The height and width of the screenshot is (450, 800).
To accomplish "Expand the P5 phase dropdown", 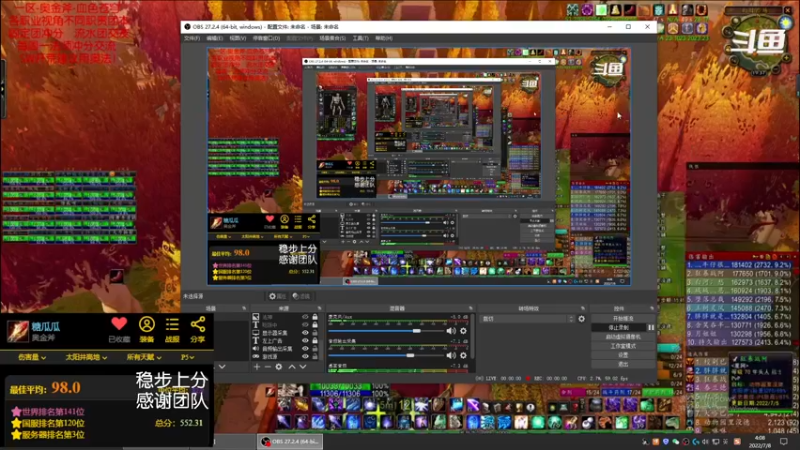I will 187,357.
